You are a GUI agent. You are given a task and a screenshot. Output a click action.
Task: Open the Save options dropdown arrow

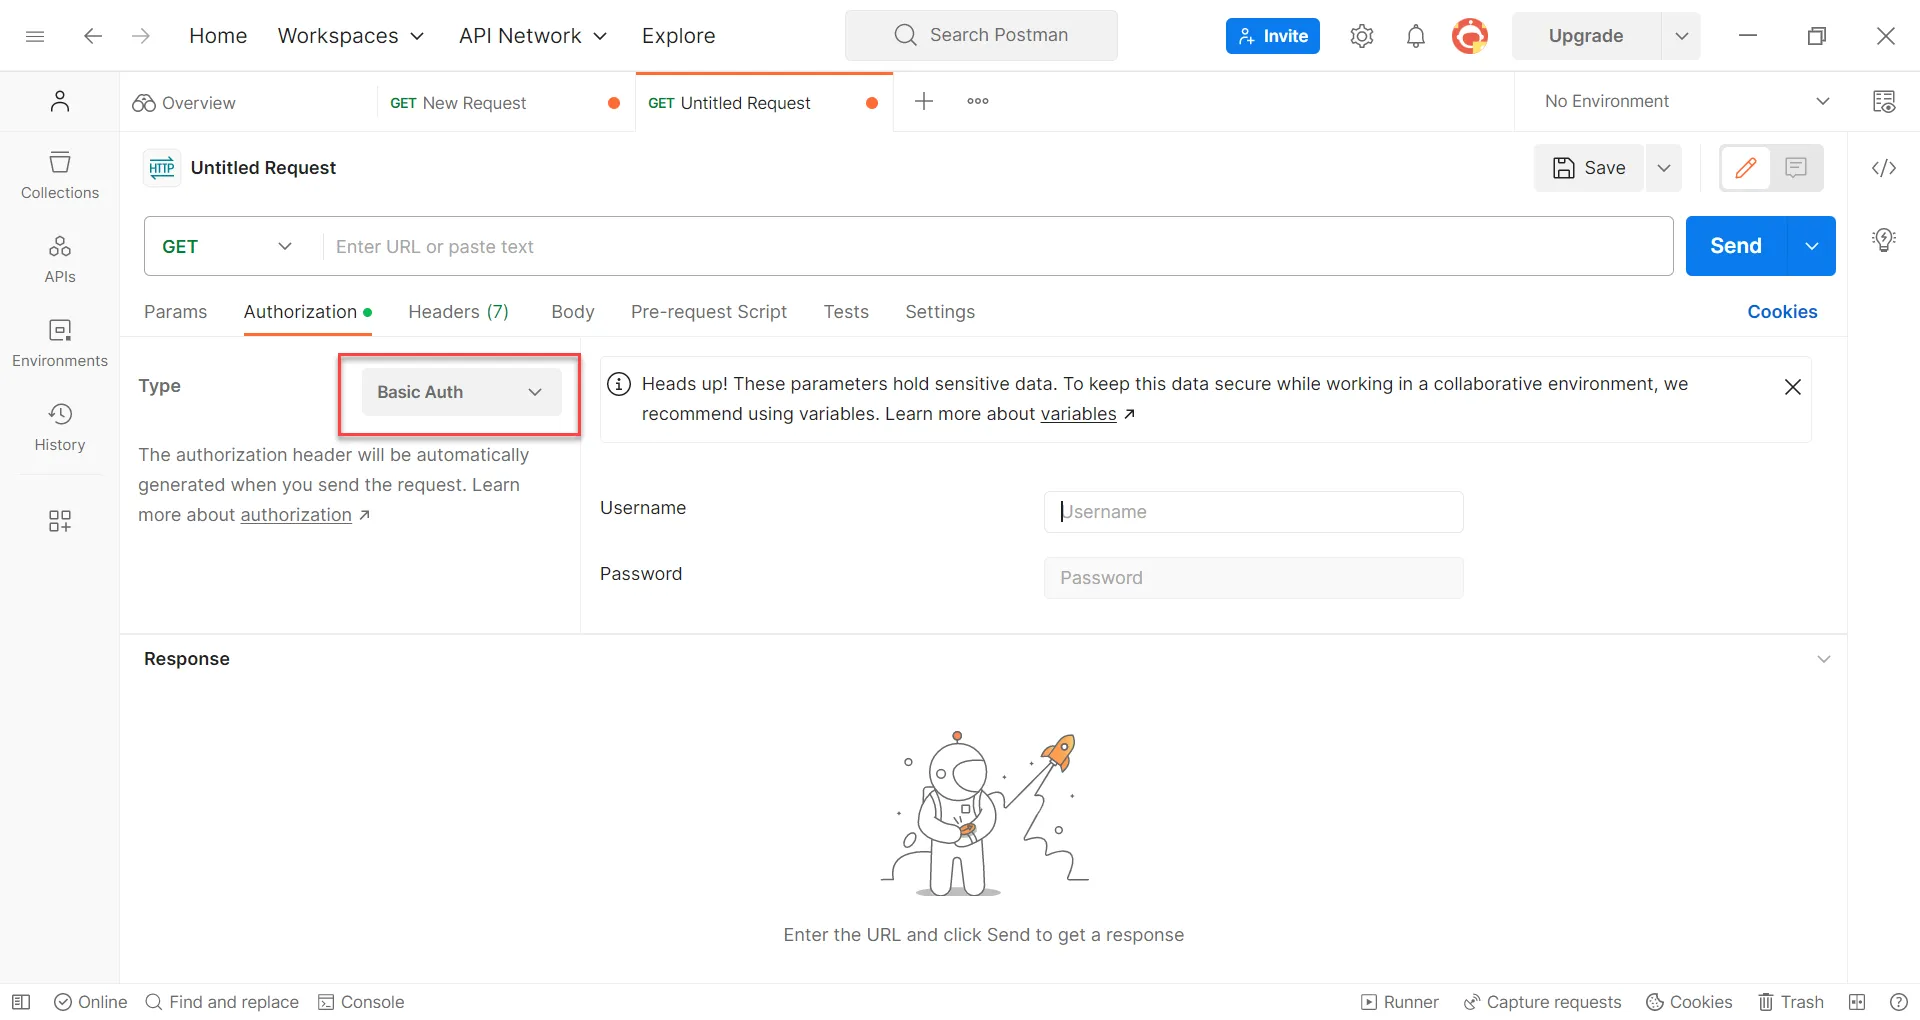coord(1664,168)
